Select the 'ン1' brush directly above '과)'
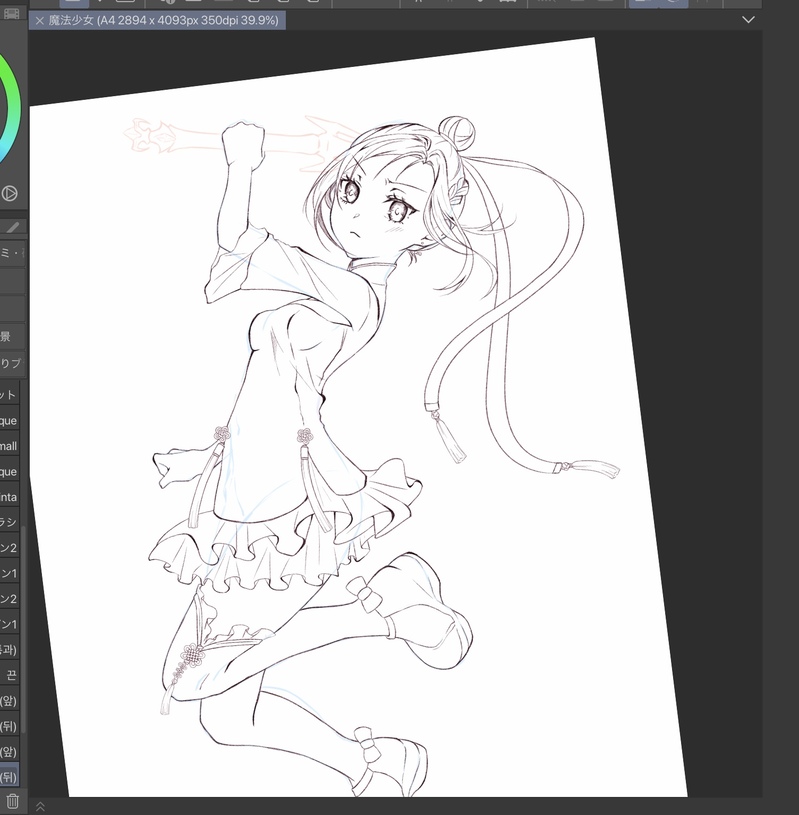Image resolution: width=799 pixels, height=815 pixels. [9, 624]
